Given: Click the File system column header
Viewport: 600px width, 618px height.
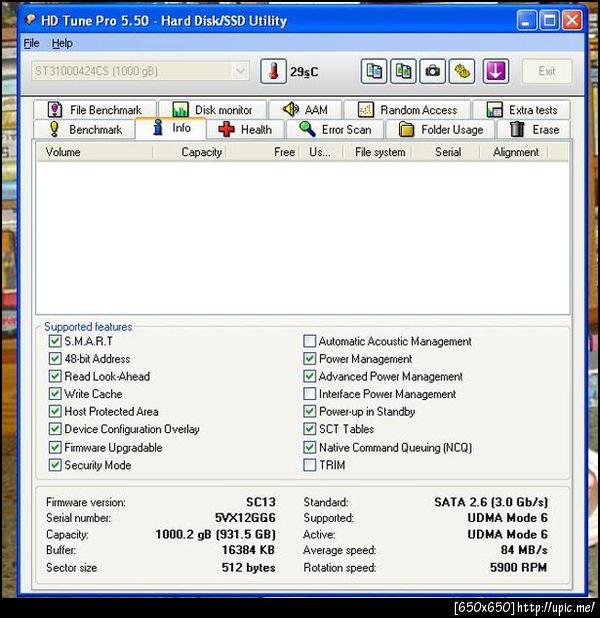Looking at the screenshot, I should [377, 152].
